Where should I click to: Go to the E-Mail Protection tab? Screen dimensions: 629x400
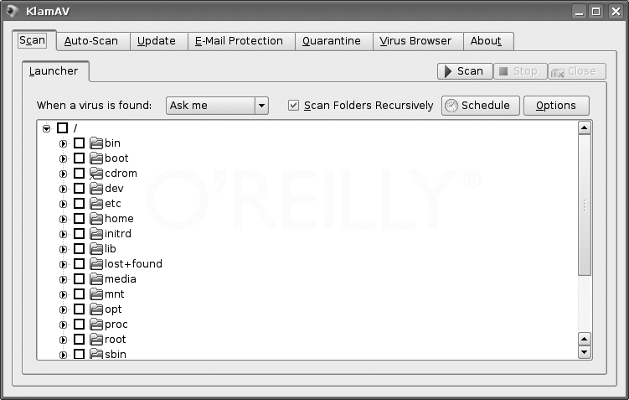pos(238,41)
